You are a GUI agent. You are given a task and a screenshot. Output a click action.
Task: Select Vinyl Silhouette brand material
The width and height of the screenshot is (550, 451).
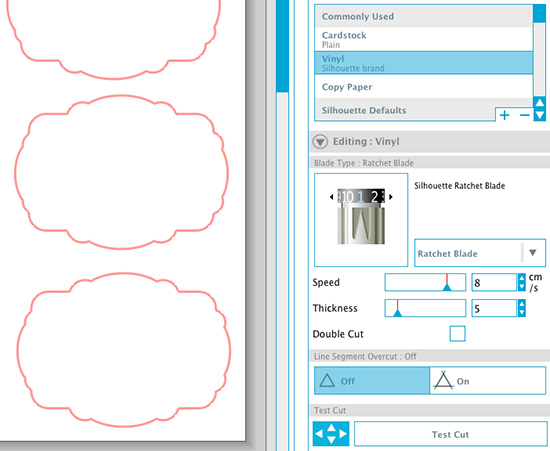[x=424, y=63]
